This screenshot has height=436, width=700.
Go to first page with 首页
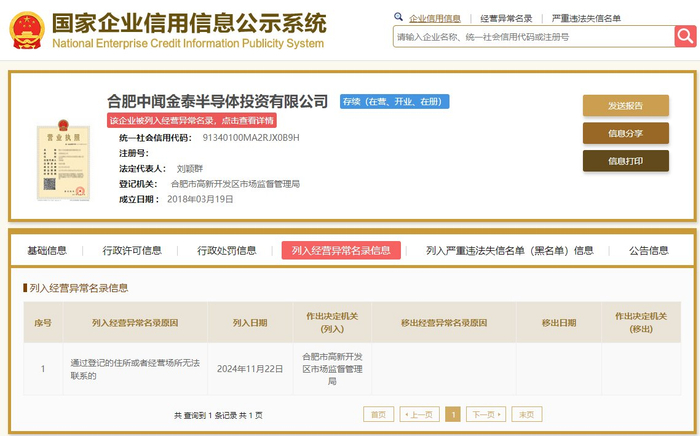pyautogui.click(x=379, y=414)
